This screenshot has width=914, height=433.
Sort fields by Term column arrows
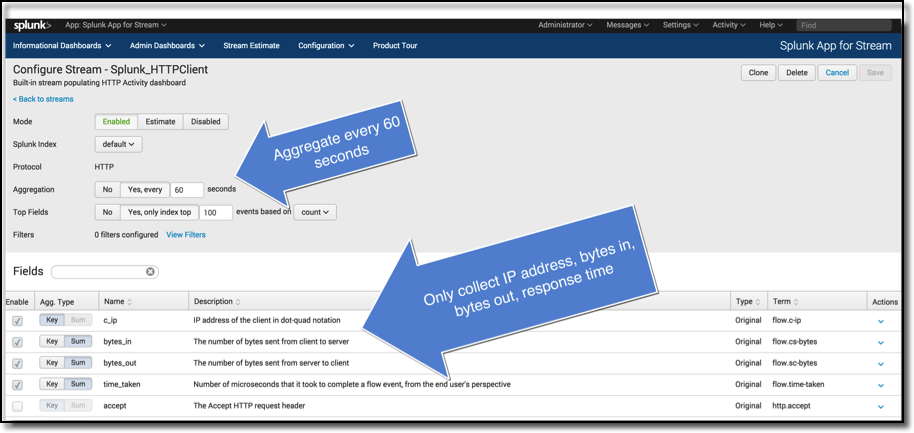[x=795, y=302]
